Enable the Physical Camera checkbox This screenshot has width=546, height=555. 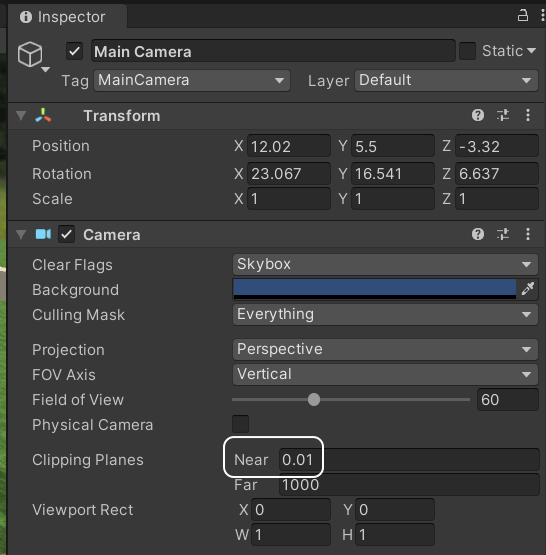[240, 424]
